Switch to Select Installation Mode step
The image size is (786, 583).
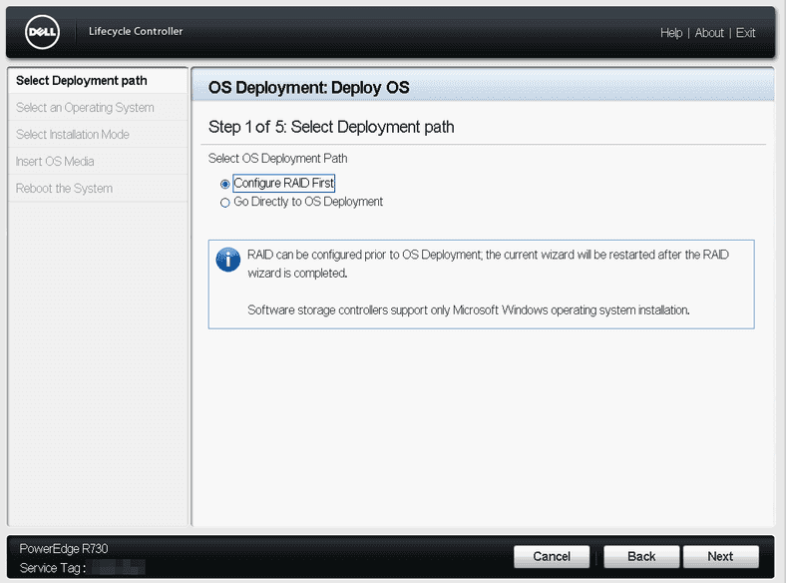point(73,135)
